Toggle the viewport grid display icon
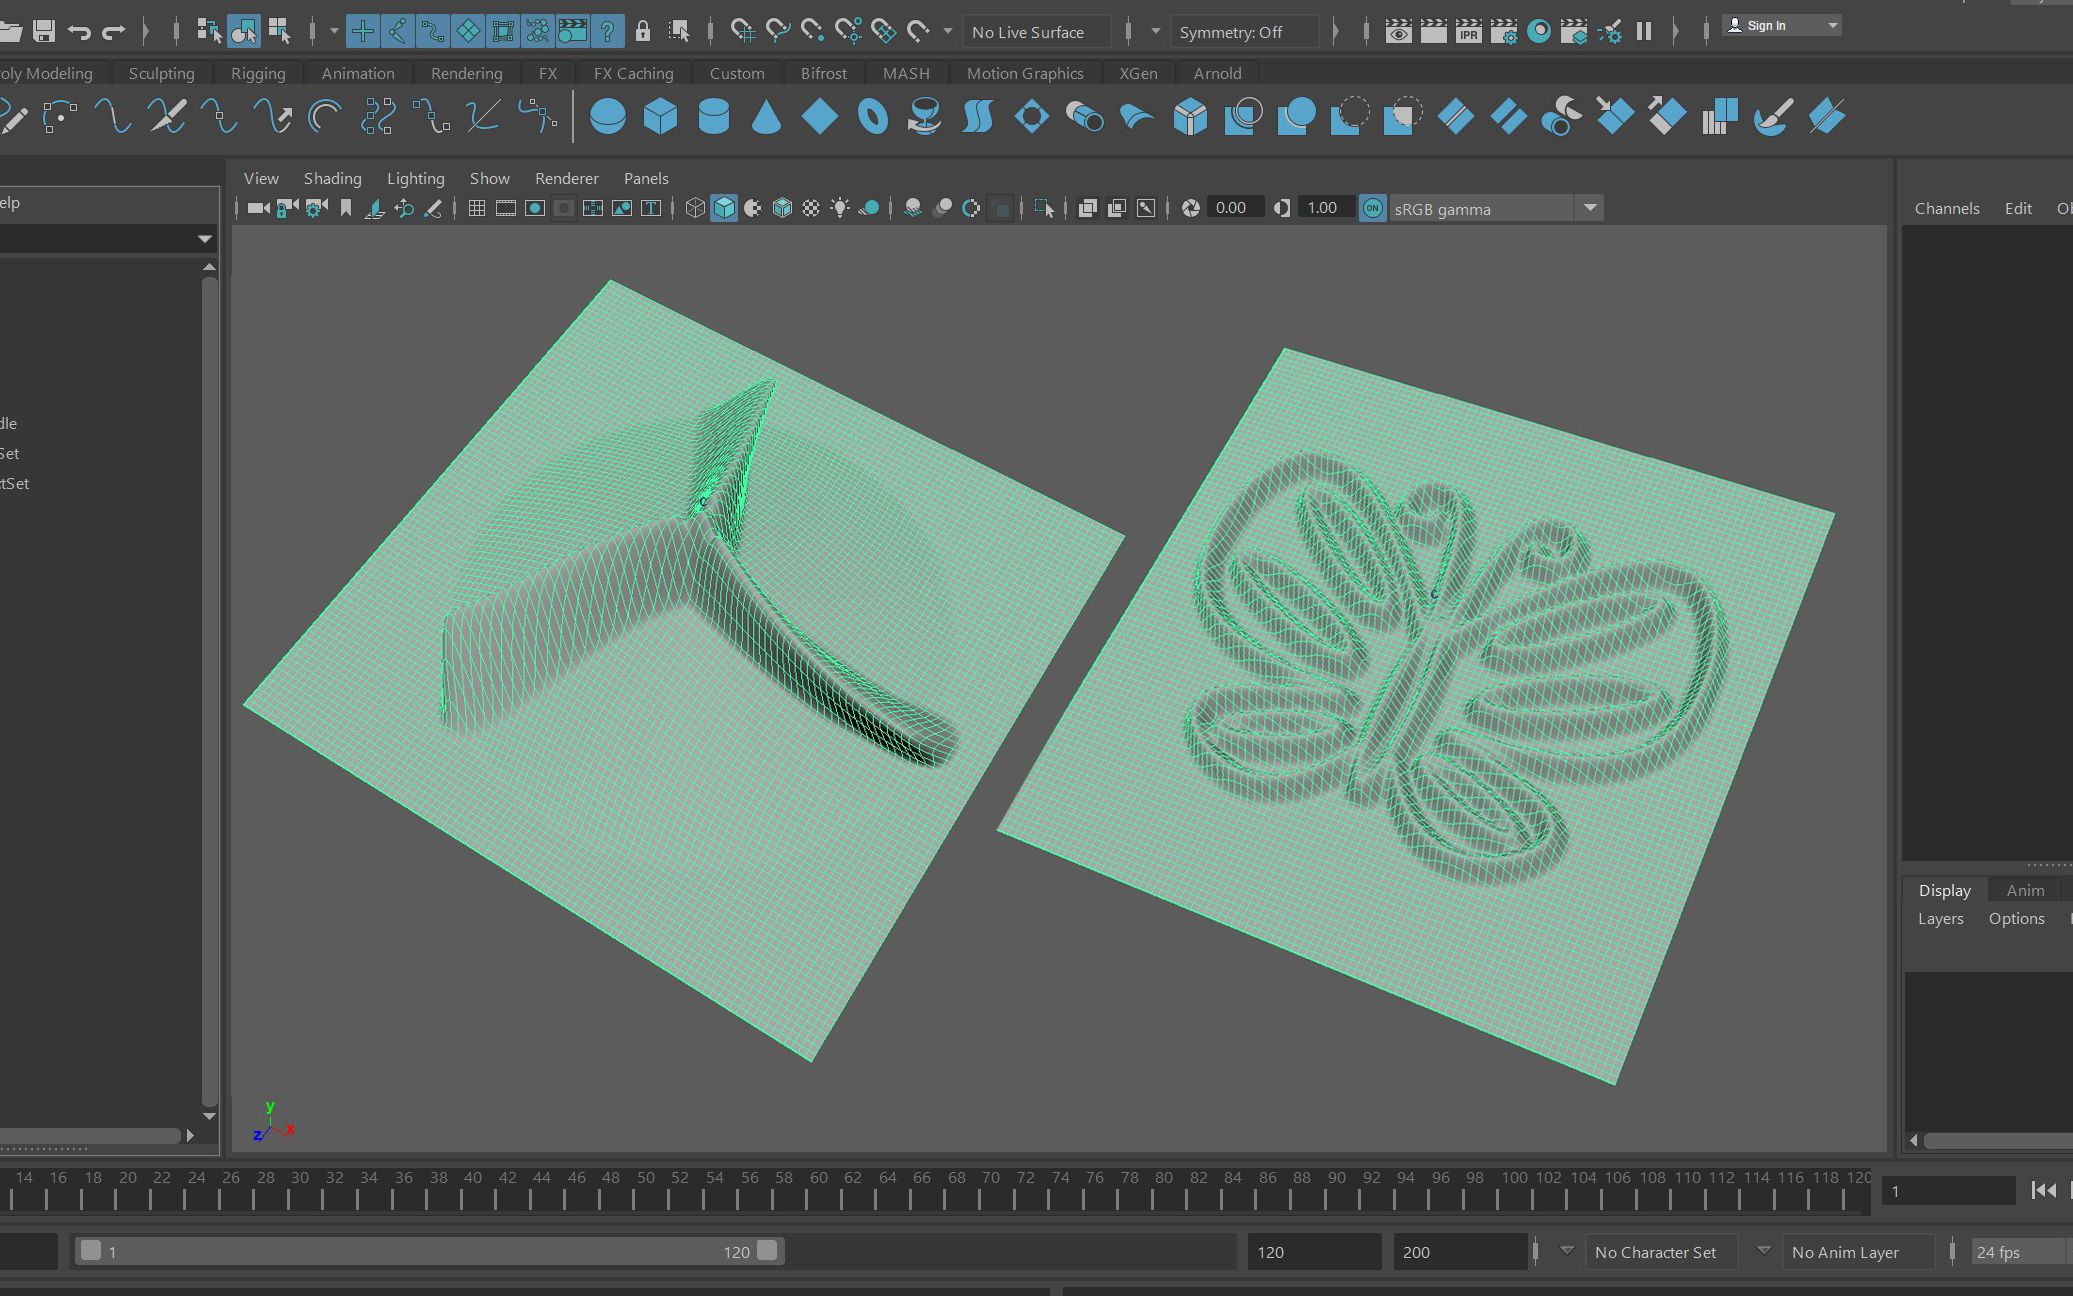This screenshot has width=2073, height=1296. 477,208
